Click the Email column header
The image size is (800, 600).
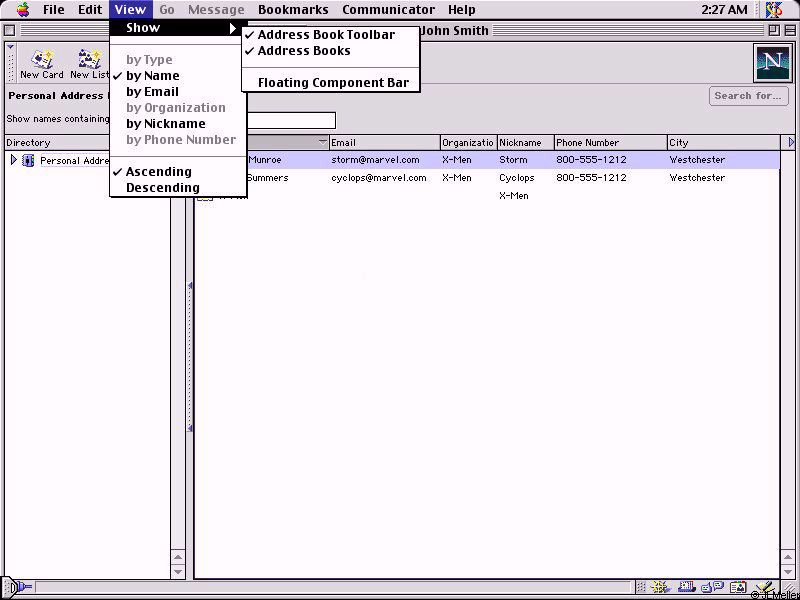(384, 143)
